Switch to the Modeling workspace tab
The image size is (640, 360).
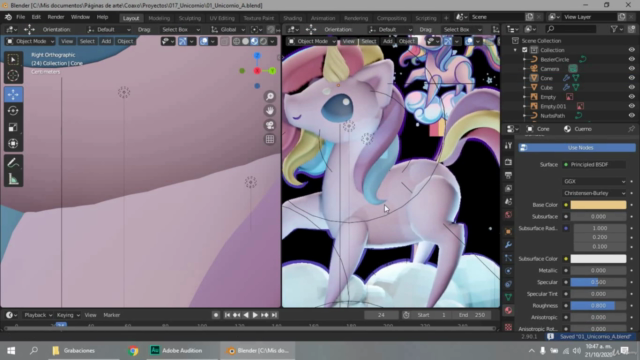tap(159, 18)
